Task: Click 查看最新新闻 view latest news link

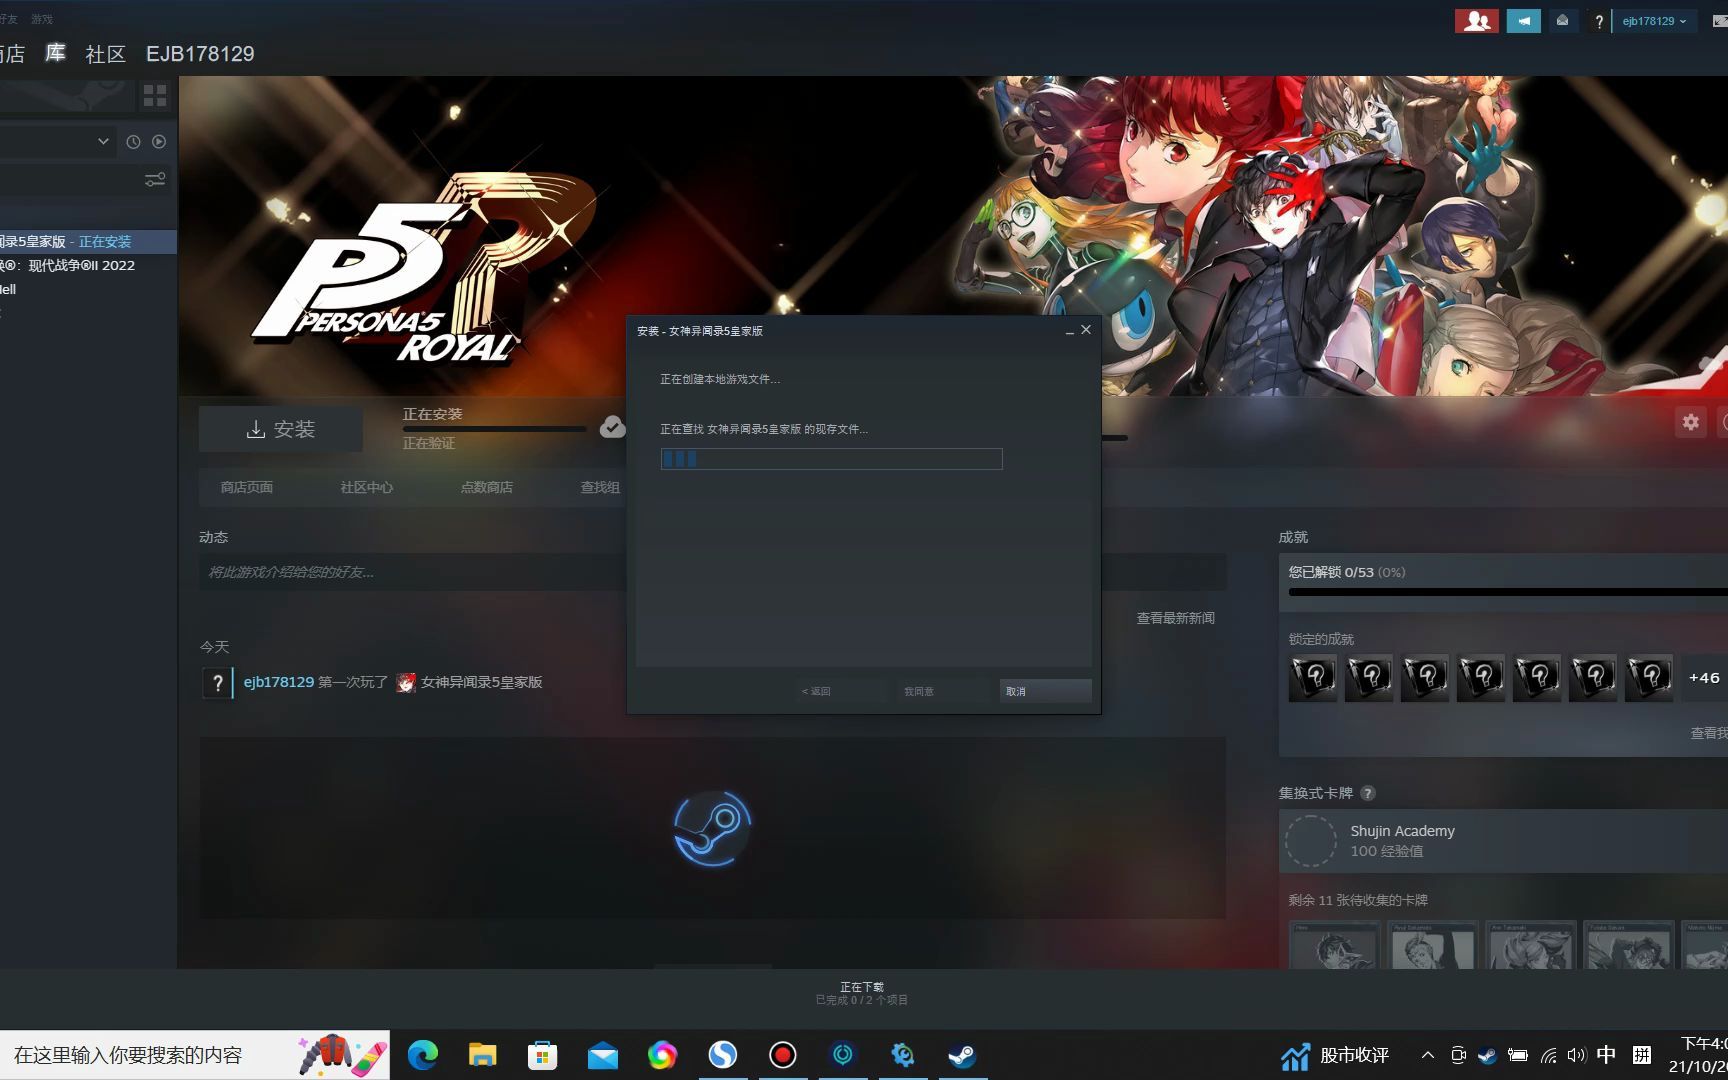Action: (1176, 618)
